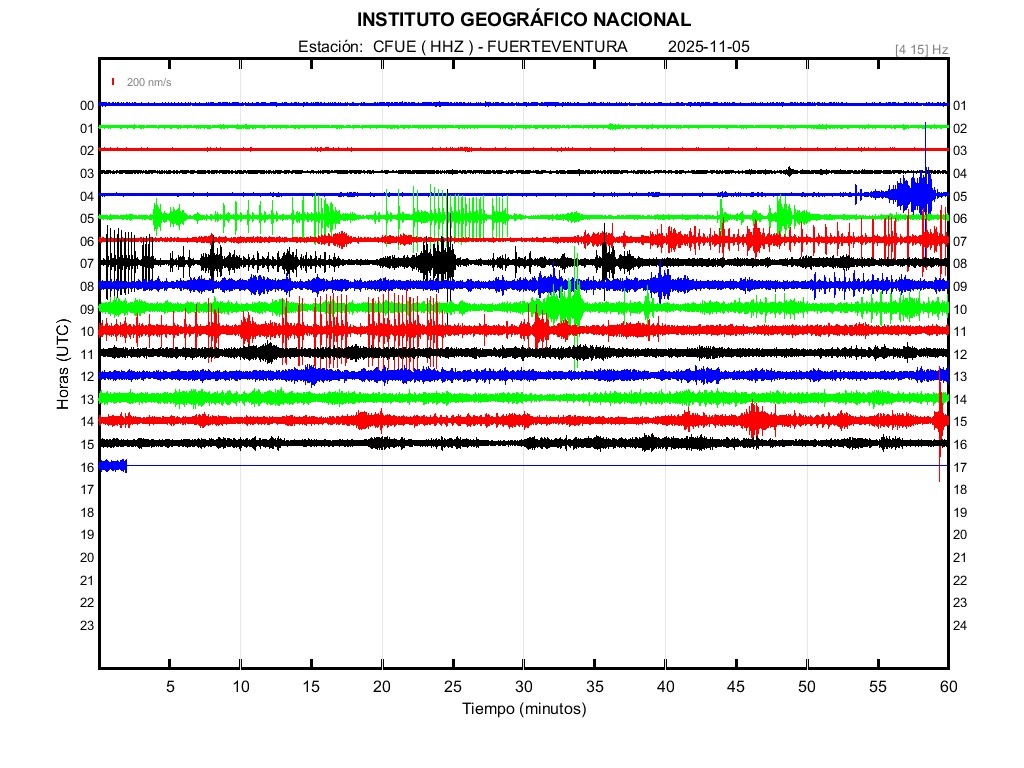Click the date 2025-11-05 in header
The width and height of the screenshot is (1024, 768).
pos(708,47)
